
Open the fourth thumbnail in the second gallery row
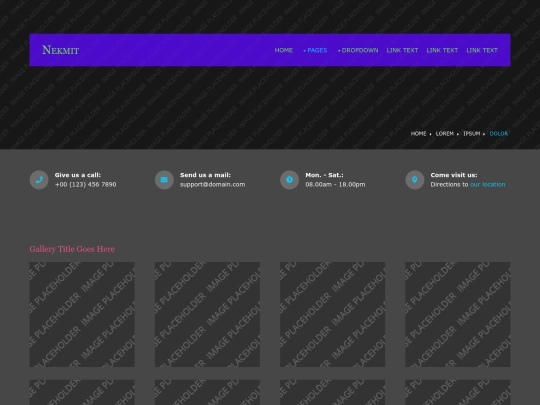pos(458,392)
